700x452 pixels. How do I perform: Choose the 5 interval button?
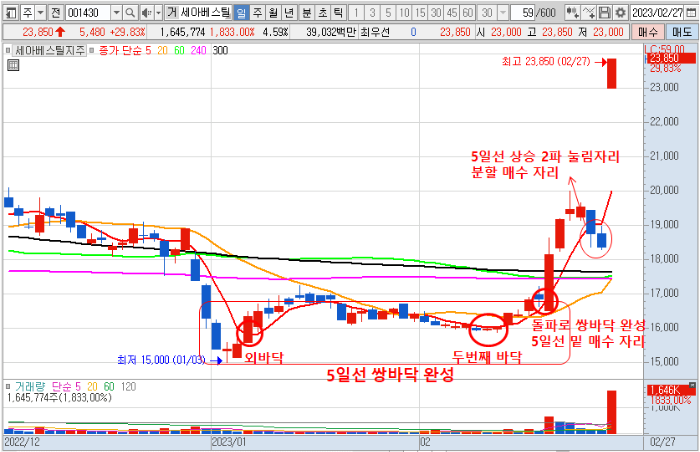click(388, 13)
